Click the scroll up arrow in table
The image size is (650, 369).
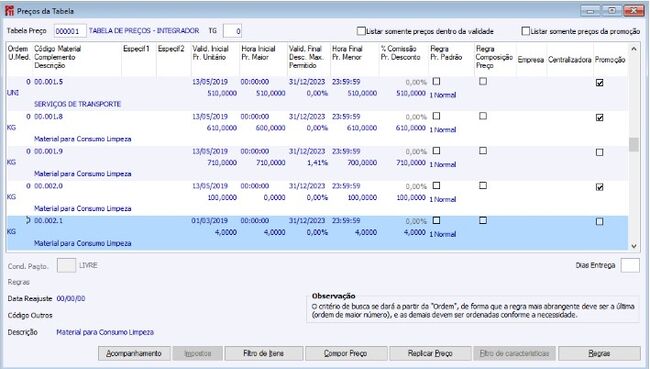633,49
